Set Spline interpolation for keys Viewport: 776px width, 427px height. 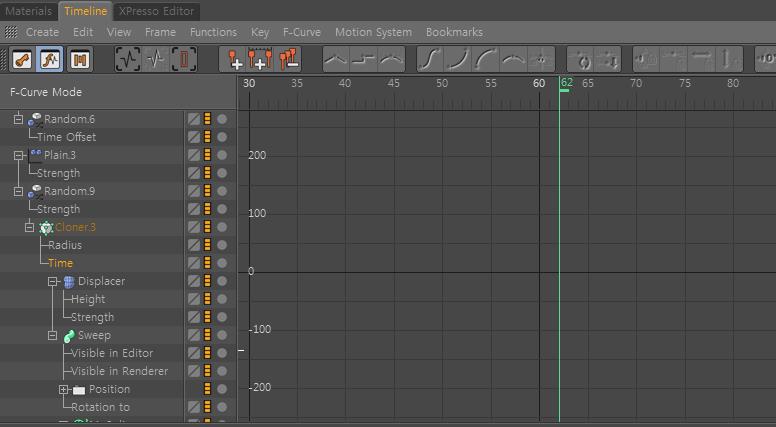(391, 60)
